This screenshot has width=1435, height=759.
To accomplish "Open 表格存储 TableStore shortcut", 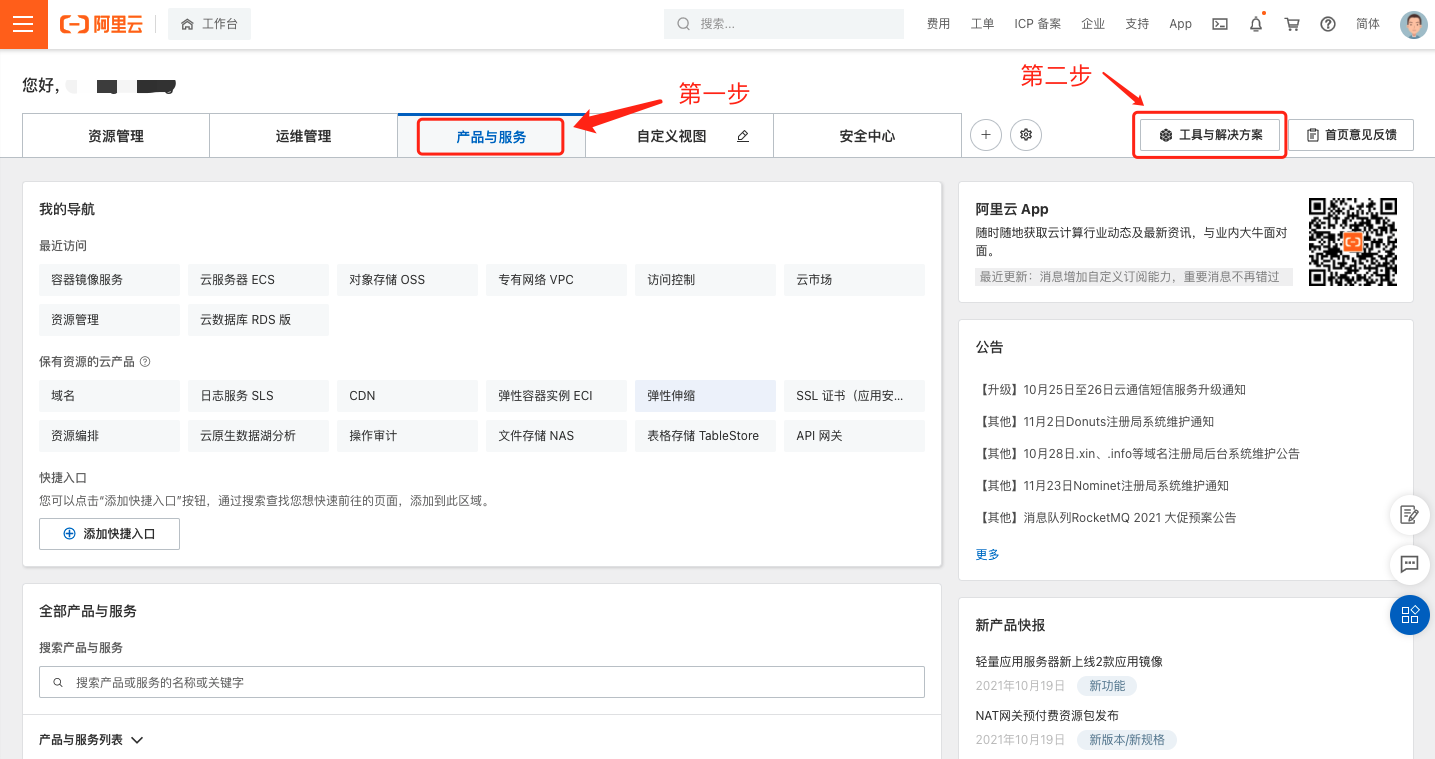I will [705, 436].
